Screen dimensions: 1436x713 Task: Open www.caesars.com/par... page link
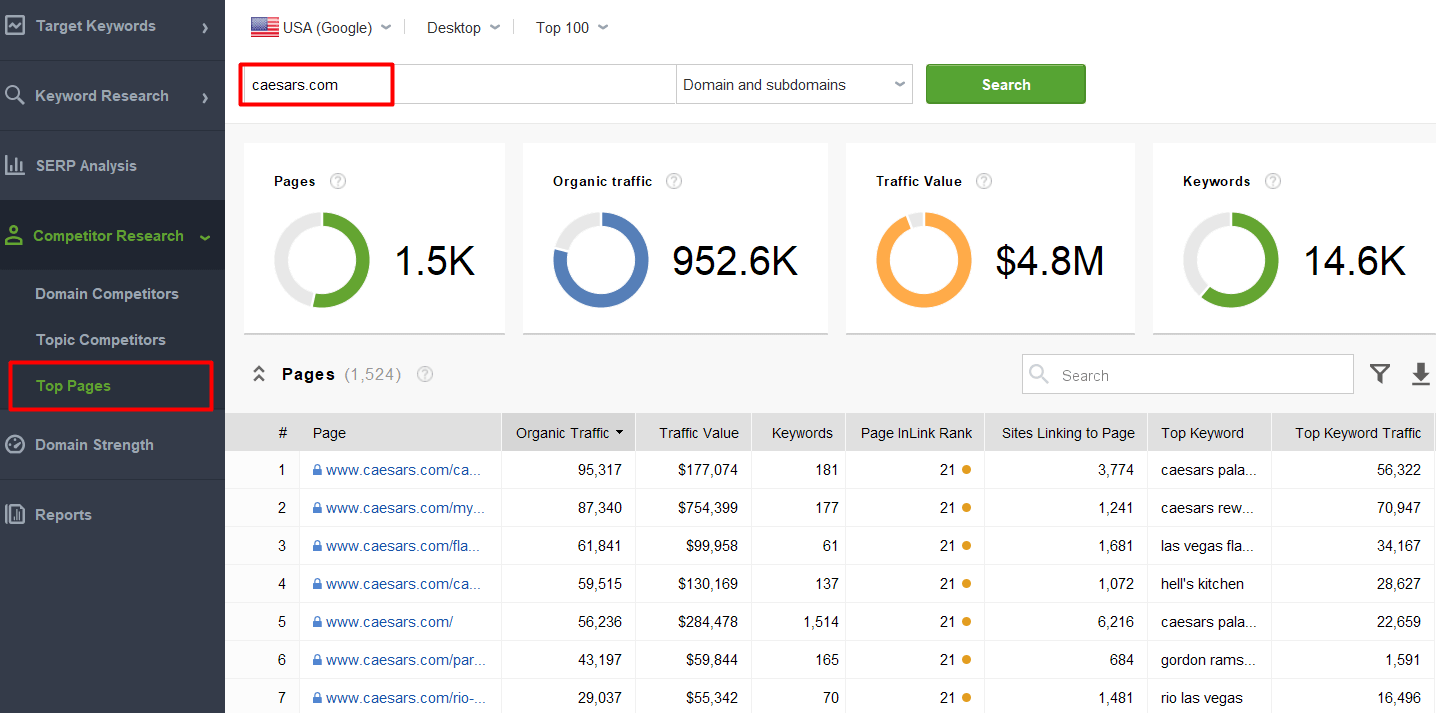pyautogui.click(x=405, y=660)
